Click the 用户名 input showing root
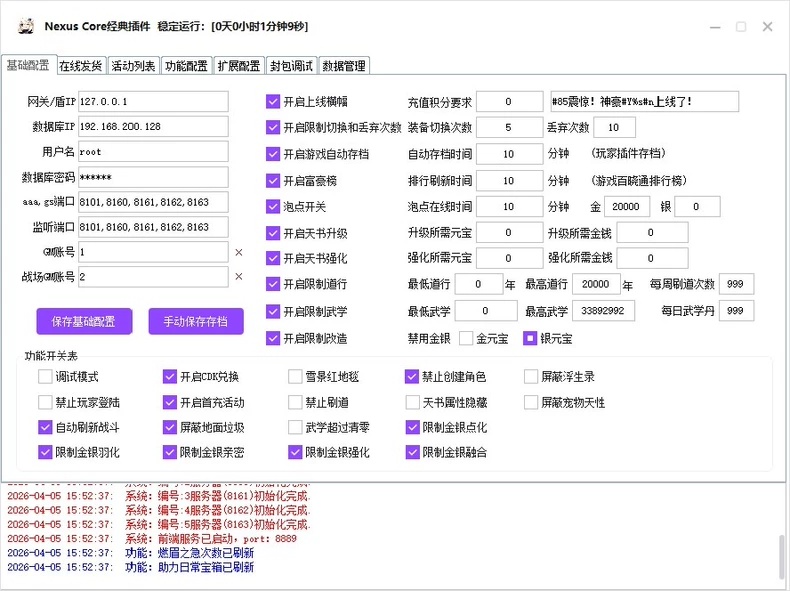The height and width of the screenshot is (591, 790). coord(153,152)
